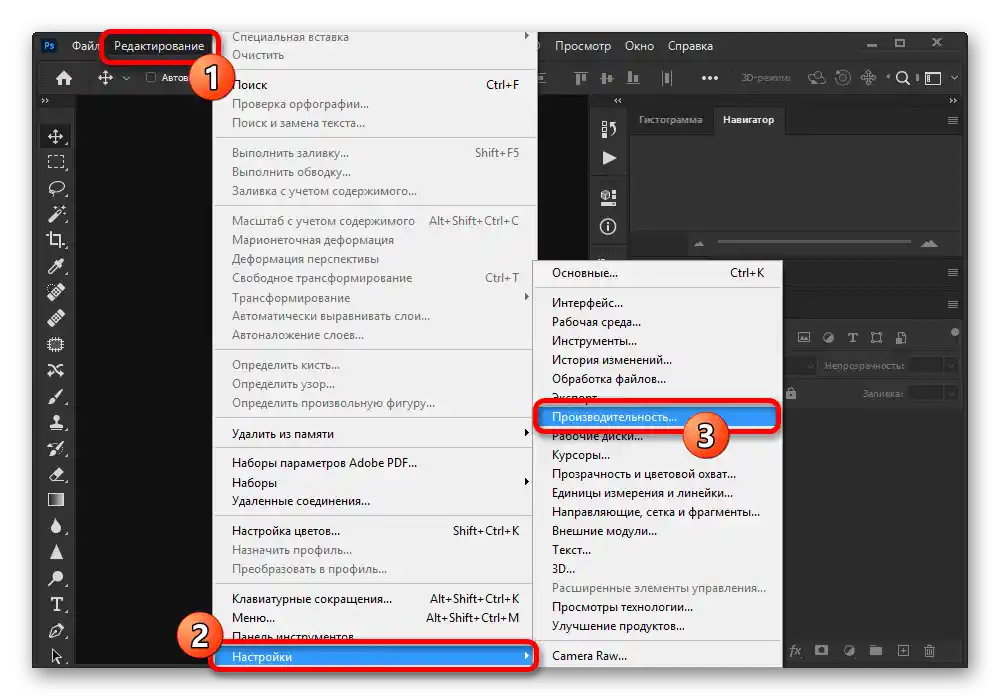This screenshot has height=700, width=1000.
Task: Select the Brush tool
Action: coord(56,397)
